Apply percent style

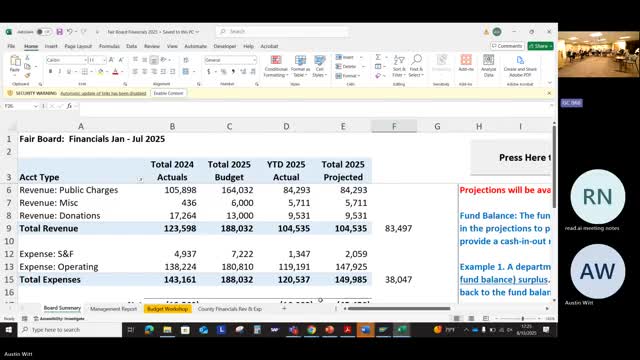click(223, 72)
